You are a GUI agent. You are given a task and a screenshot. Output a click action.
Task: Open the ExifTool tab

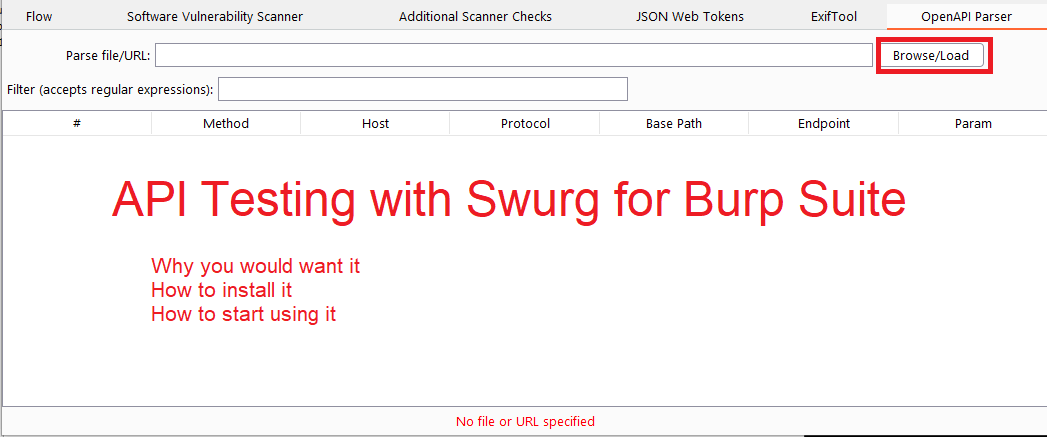[833, 16]
